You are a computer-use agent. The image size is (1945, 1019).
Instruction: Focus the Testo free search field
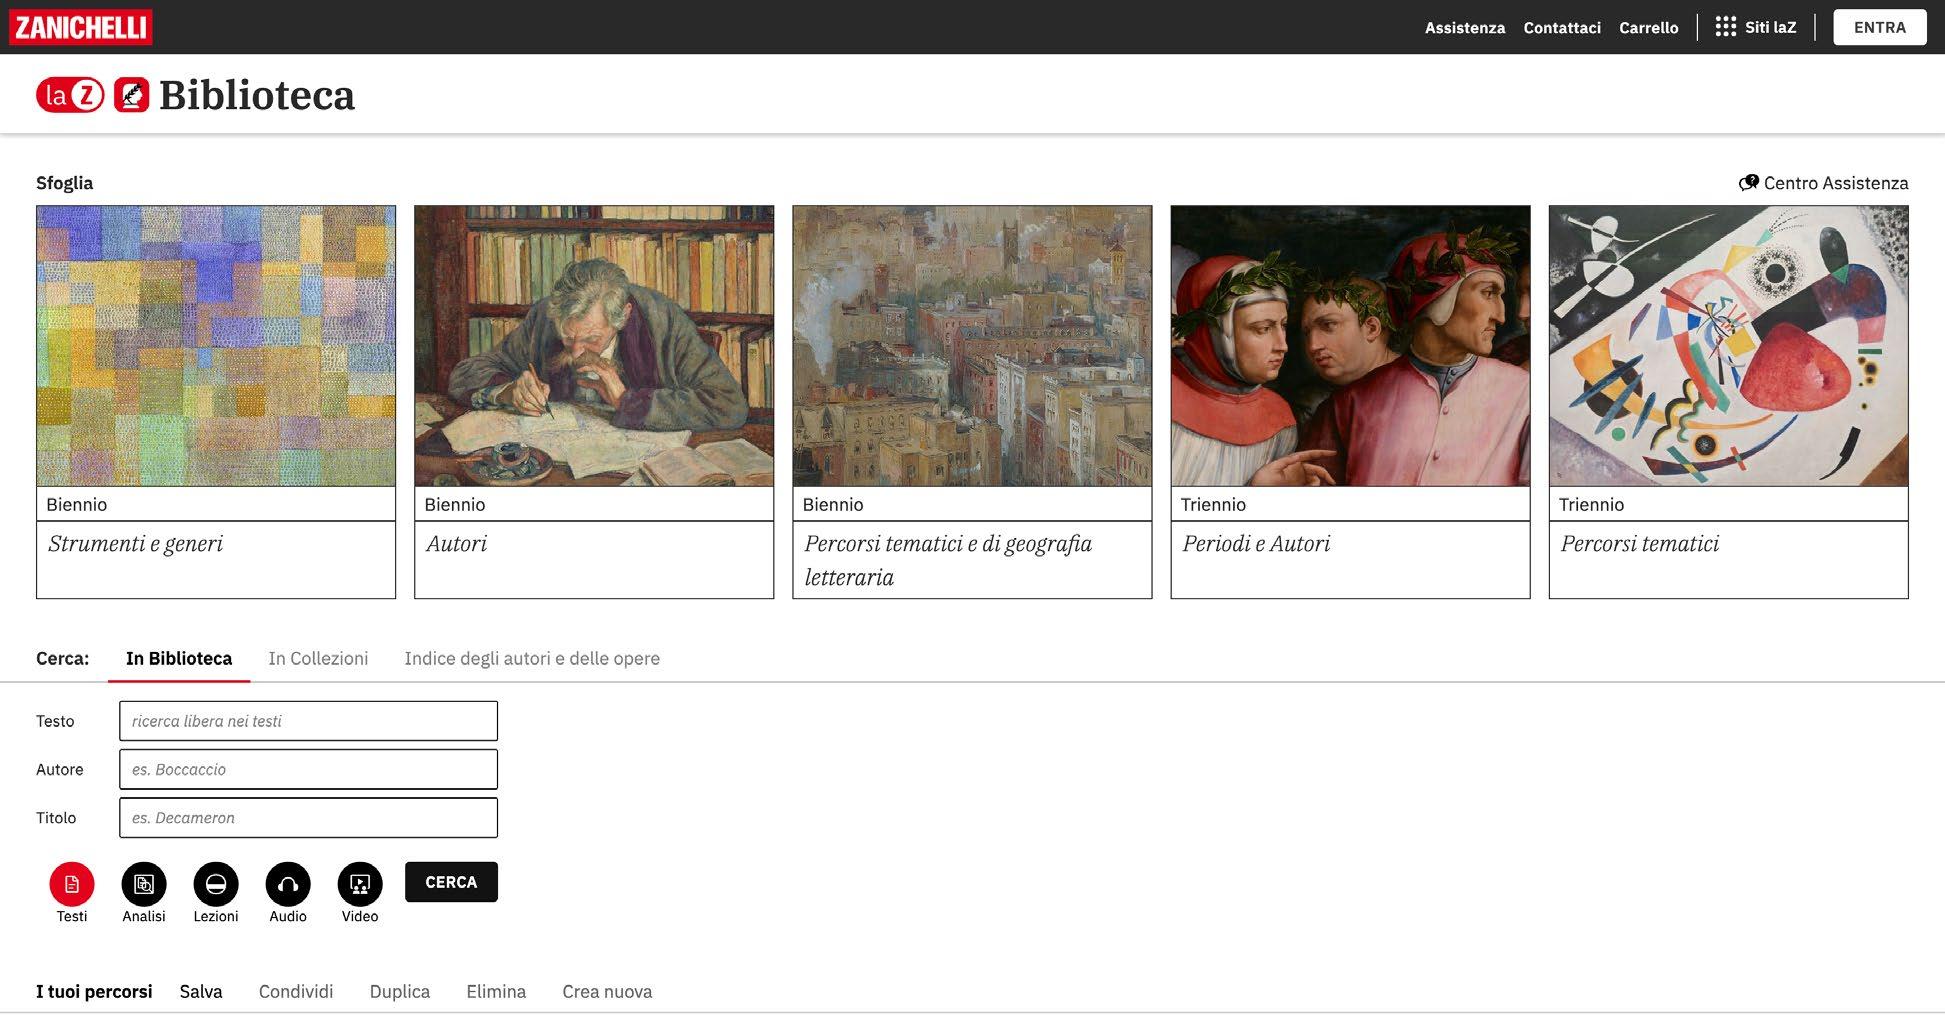(308, 721)
